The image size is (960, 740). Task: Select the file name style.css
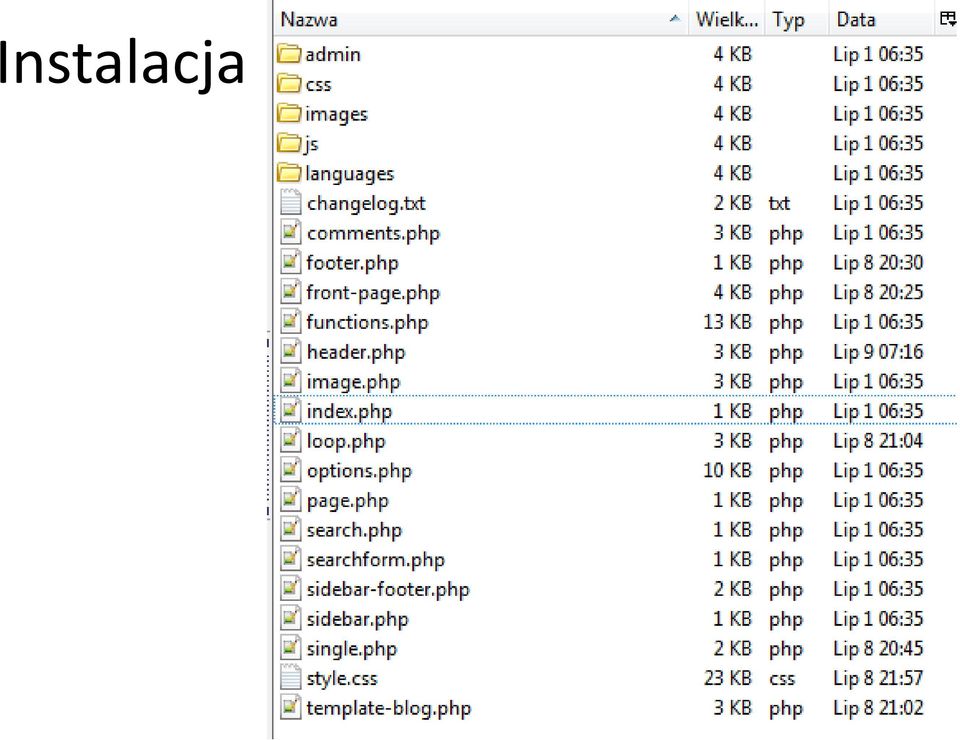(x=342, y=678)
